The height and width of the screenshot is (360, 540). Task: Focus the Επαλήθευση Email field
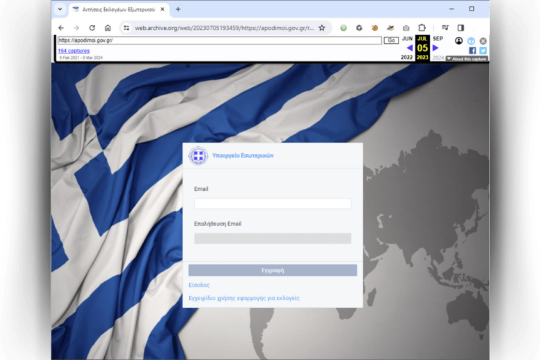pos(272,238)
